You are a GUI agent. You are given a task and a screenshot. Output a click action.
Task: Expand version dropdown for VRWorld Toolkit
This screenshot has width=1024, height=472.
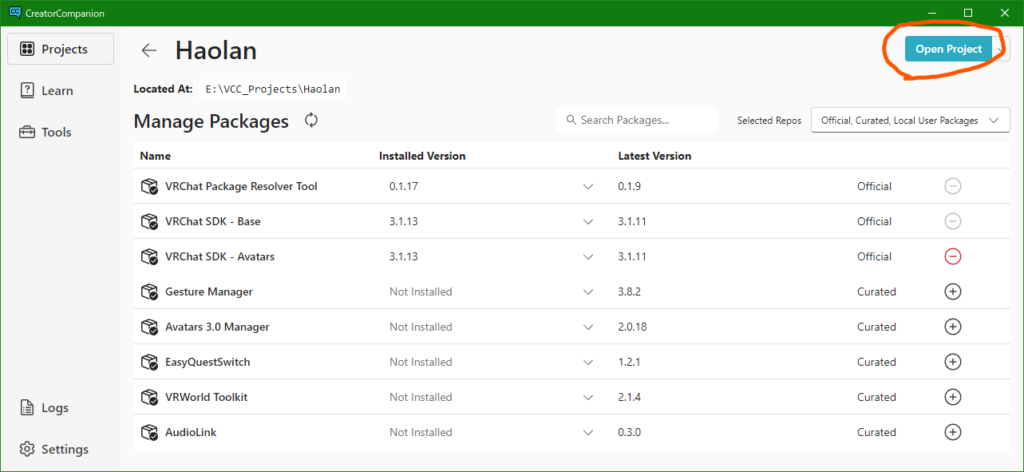588,397
